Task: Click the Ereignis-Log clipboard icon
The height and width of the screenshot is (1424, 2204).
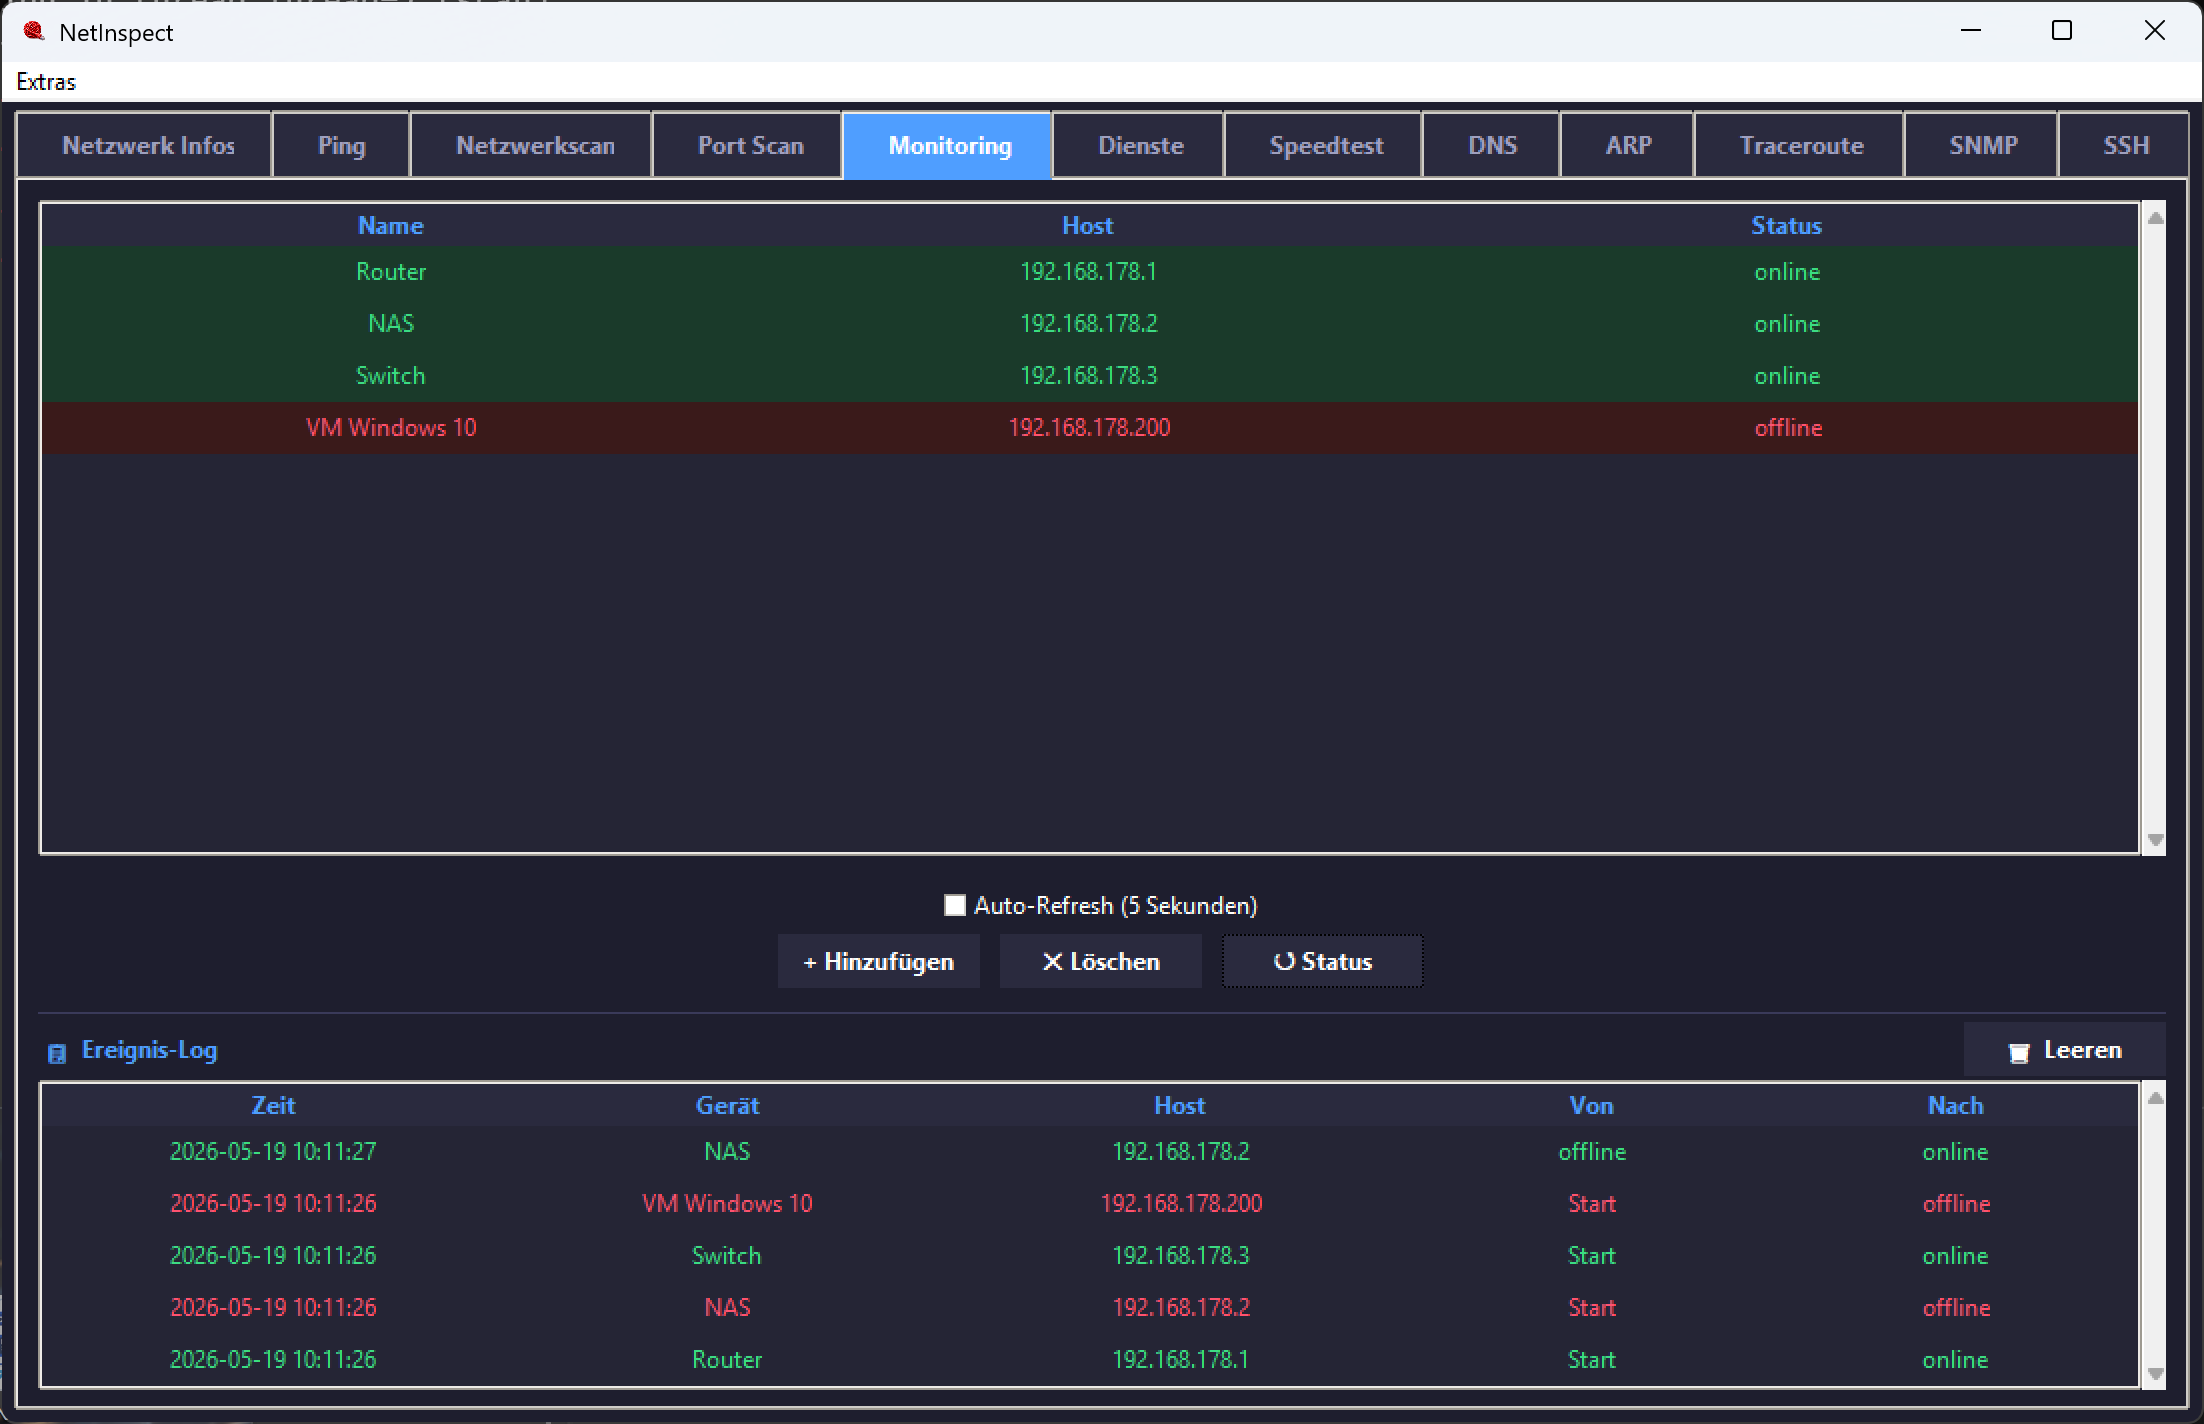Action: point(57,1053)
